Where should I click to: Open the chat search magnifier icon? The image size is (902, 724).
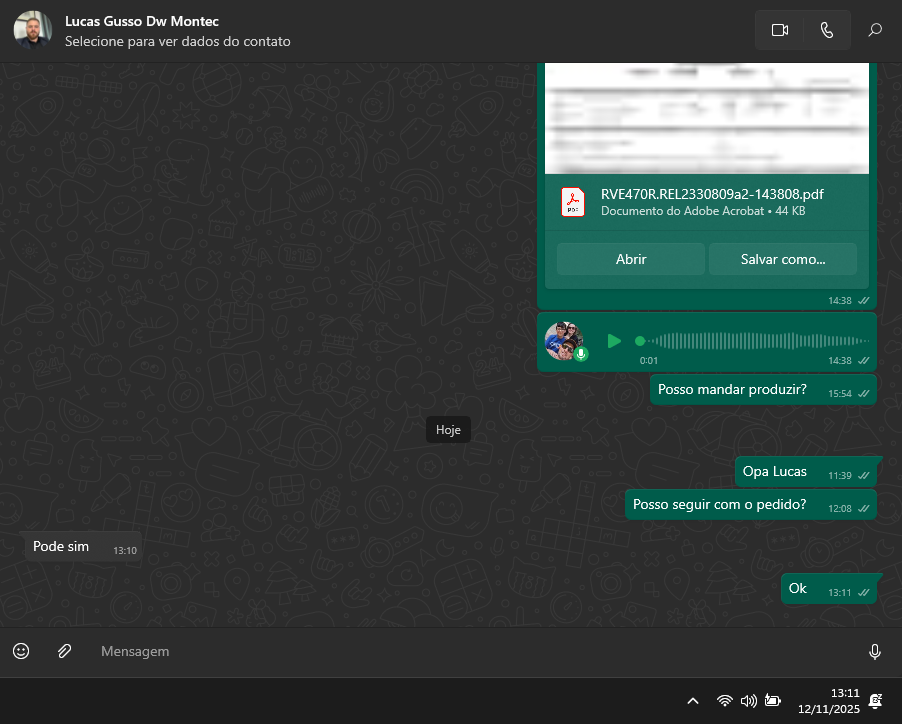pyautogui.click(x=875, y=30)
